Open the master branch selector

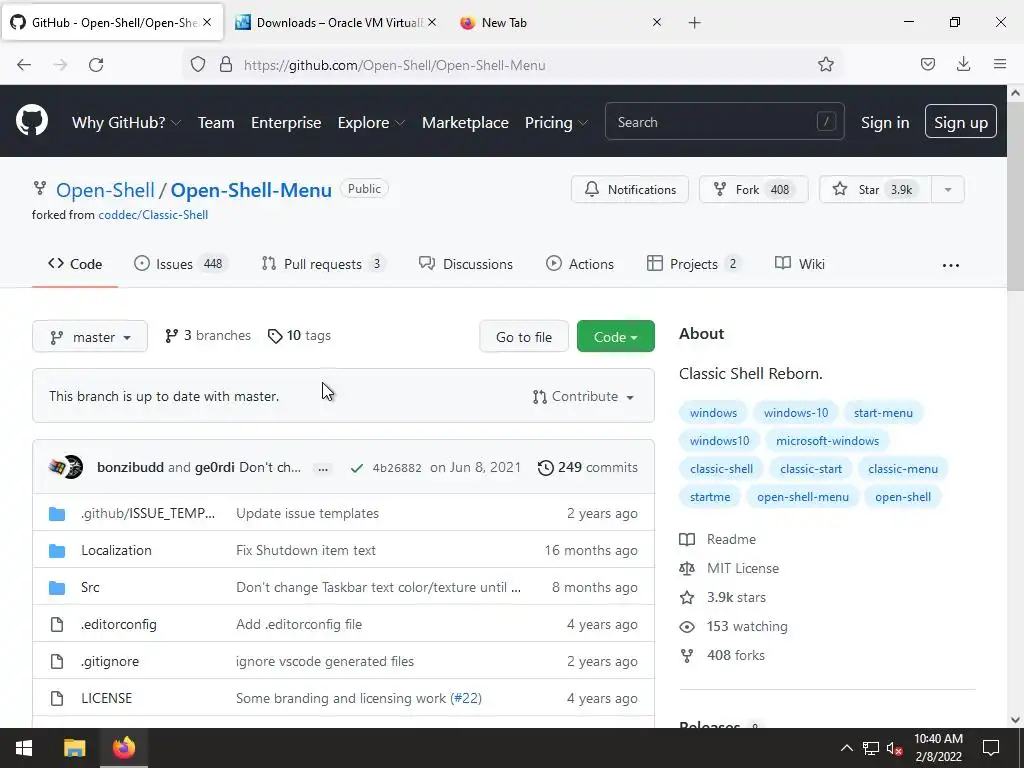[x=90, y=337]
